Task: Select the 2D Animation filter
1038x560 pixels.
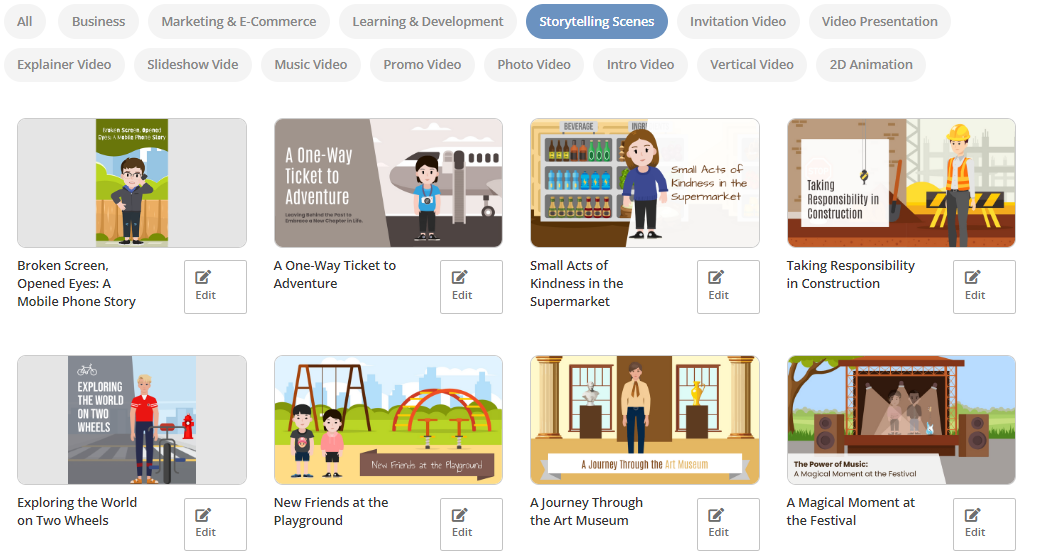Action: 871,64
